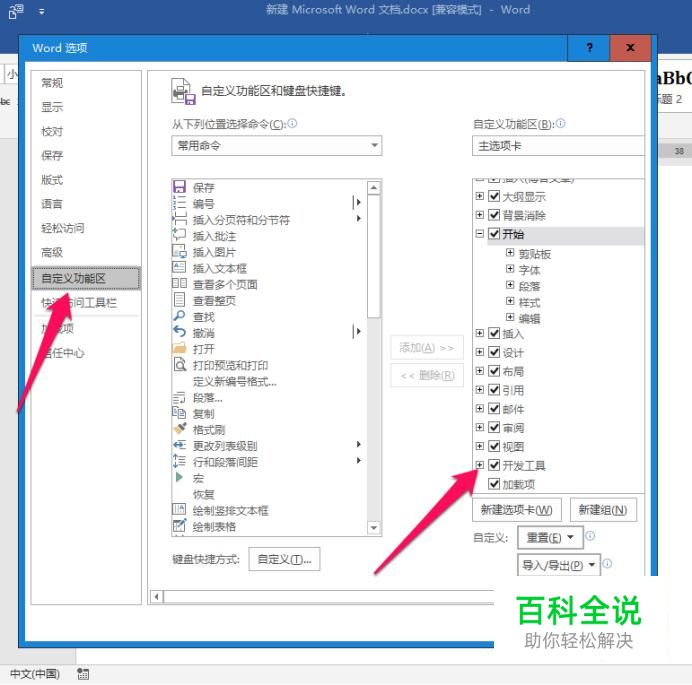Choose the Insert Comment (插入批注) icon

pos(179,236)
